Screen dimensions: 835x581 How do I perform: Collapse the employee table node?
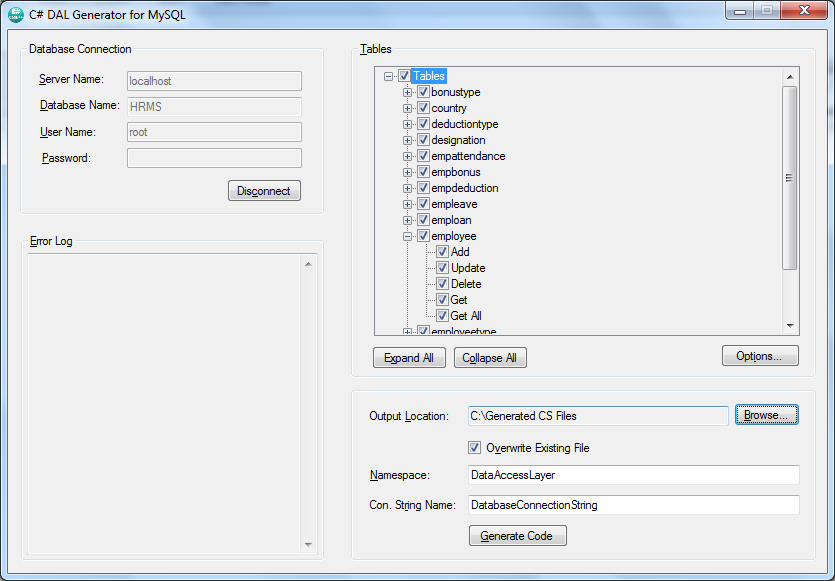[x=406, y=235]
